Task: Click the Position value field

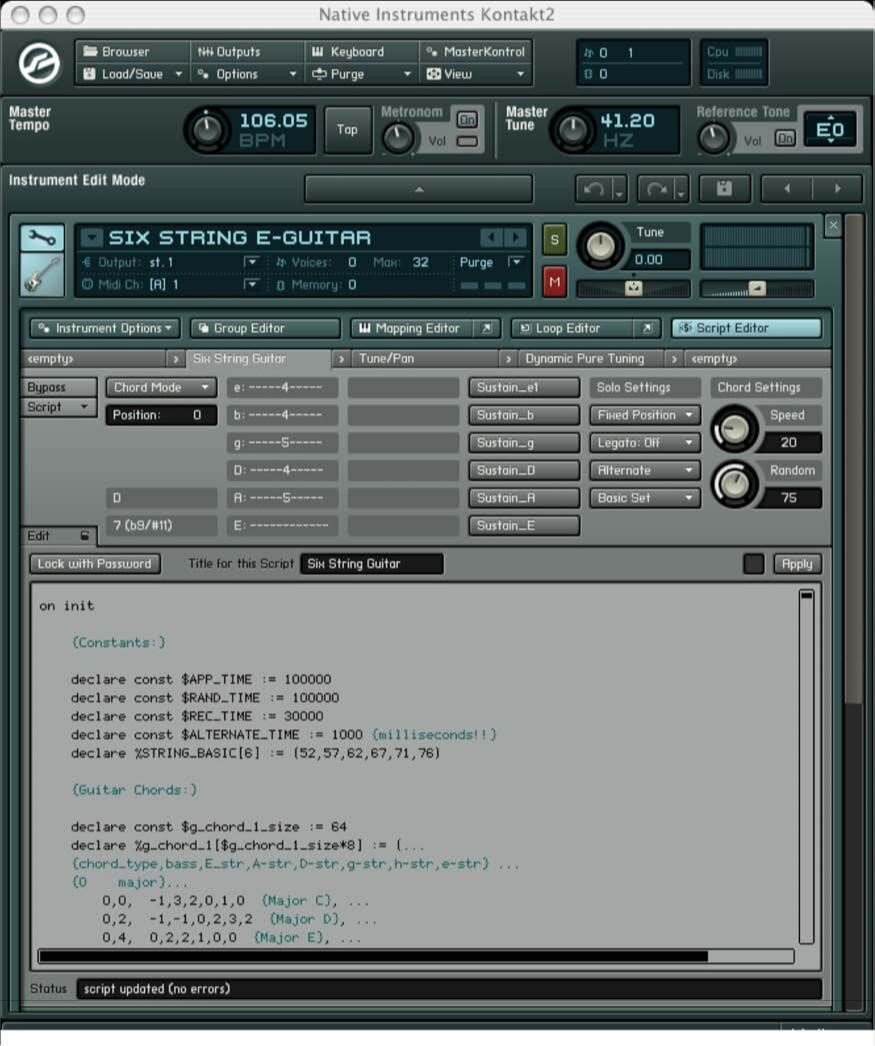Action: 161,415
